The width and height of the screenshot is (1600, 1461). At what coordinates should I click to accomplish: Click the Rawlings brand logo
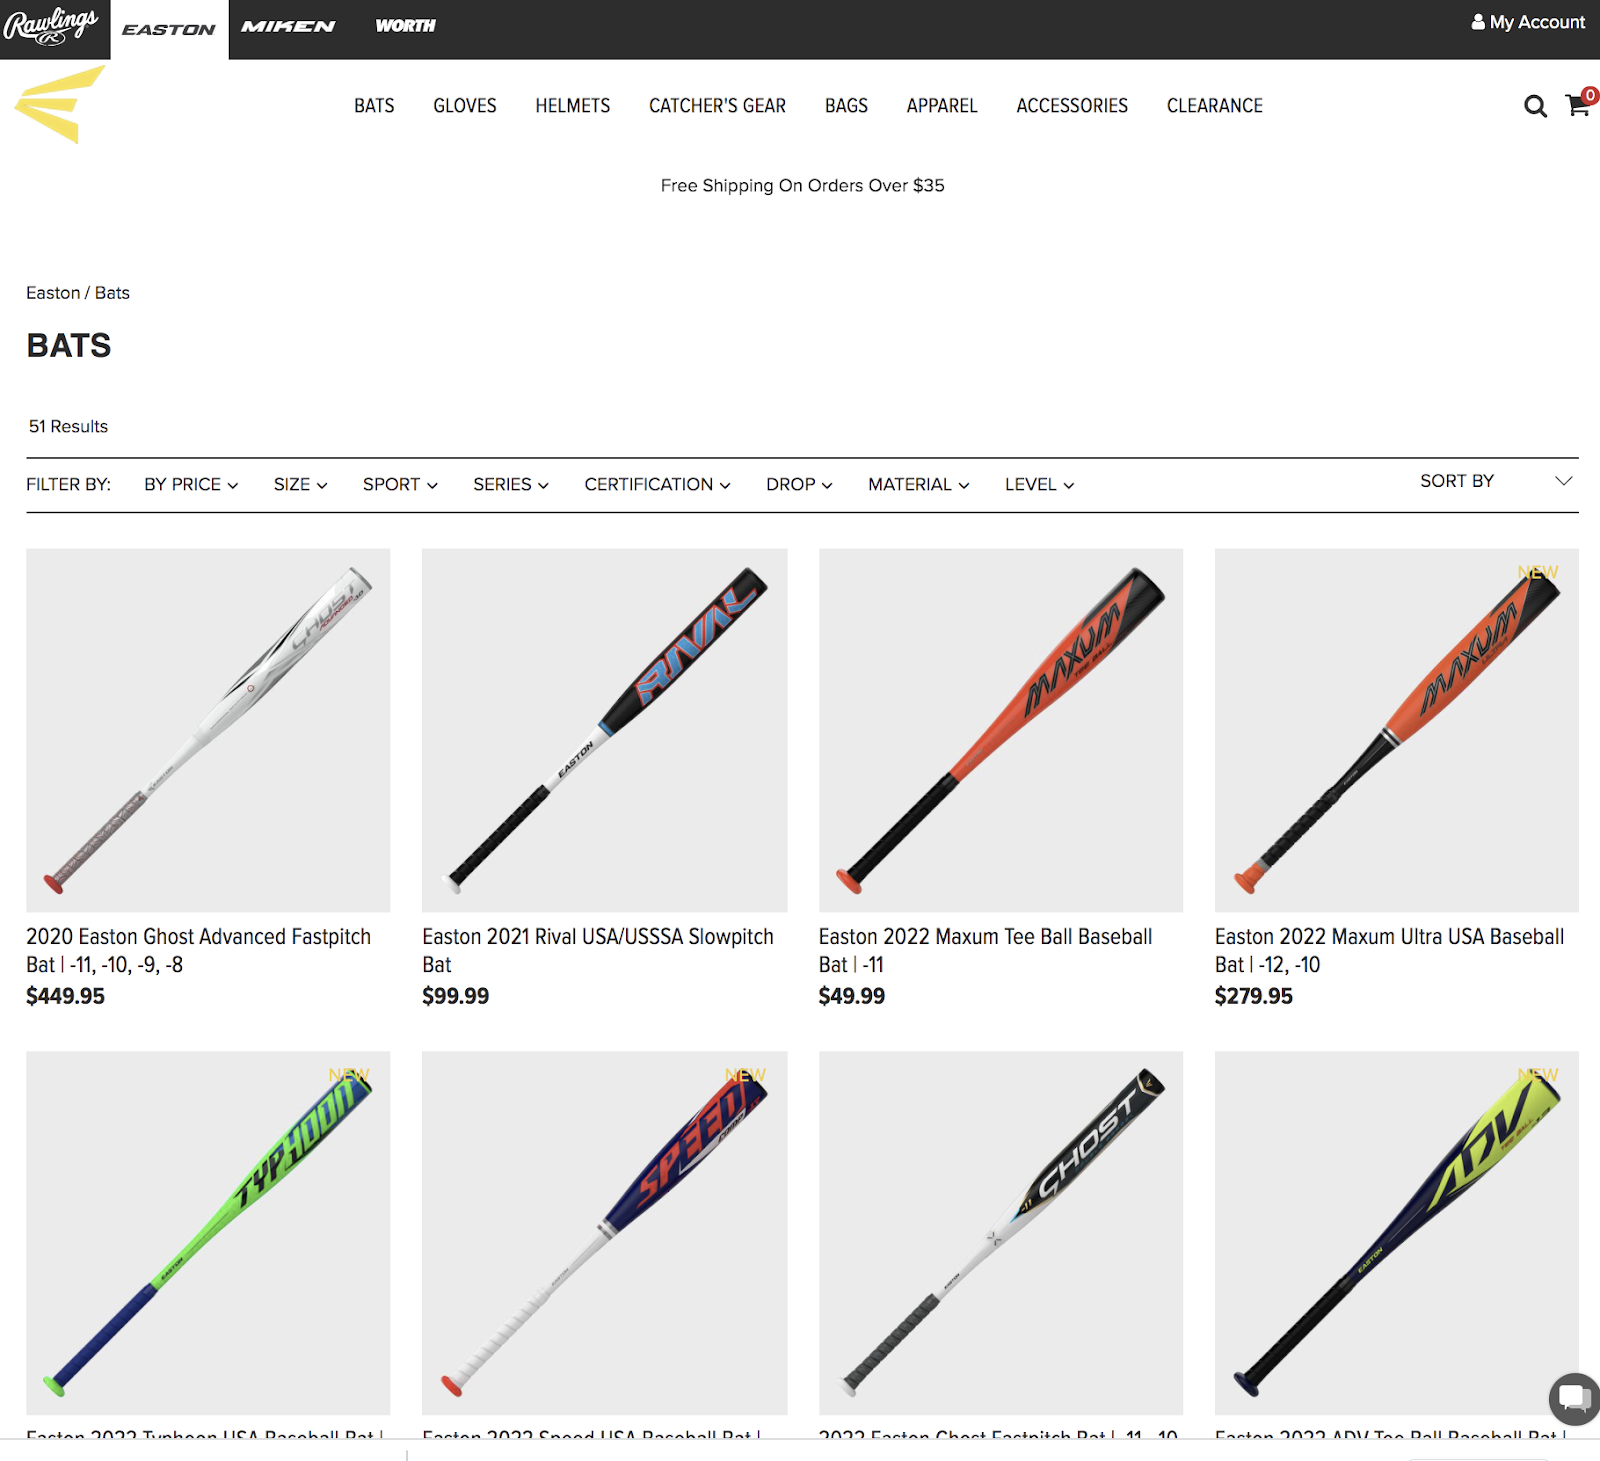(52, 27)
